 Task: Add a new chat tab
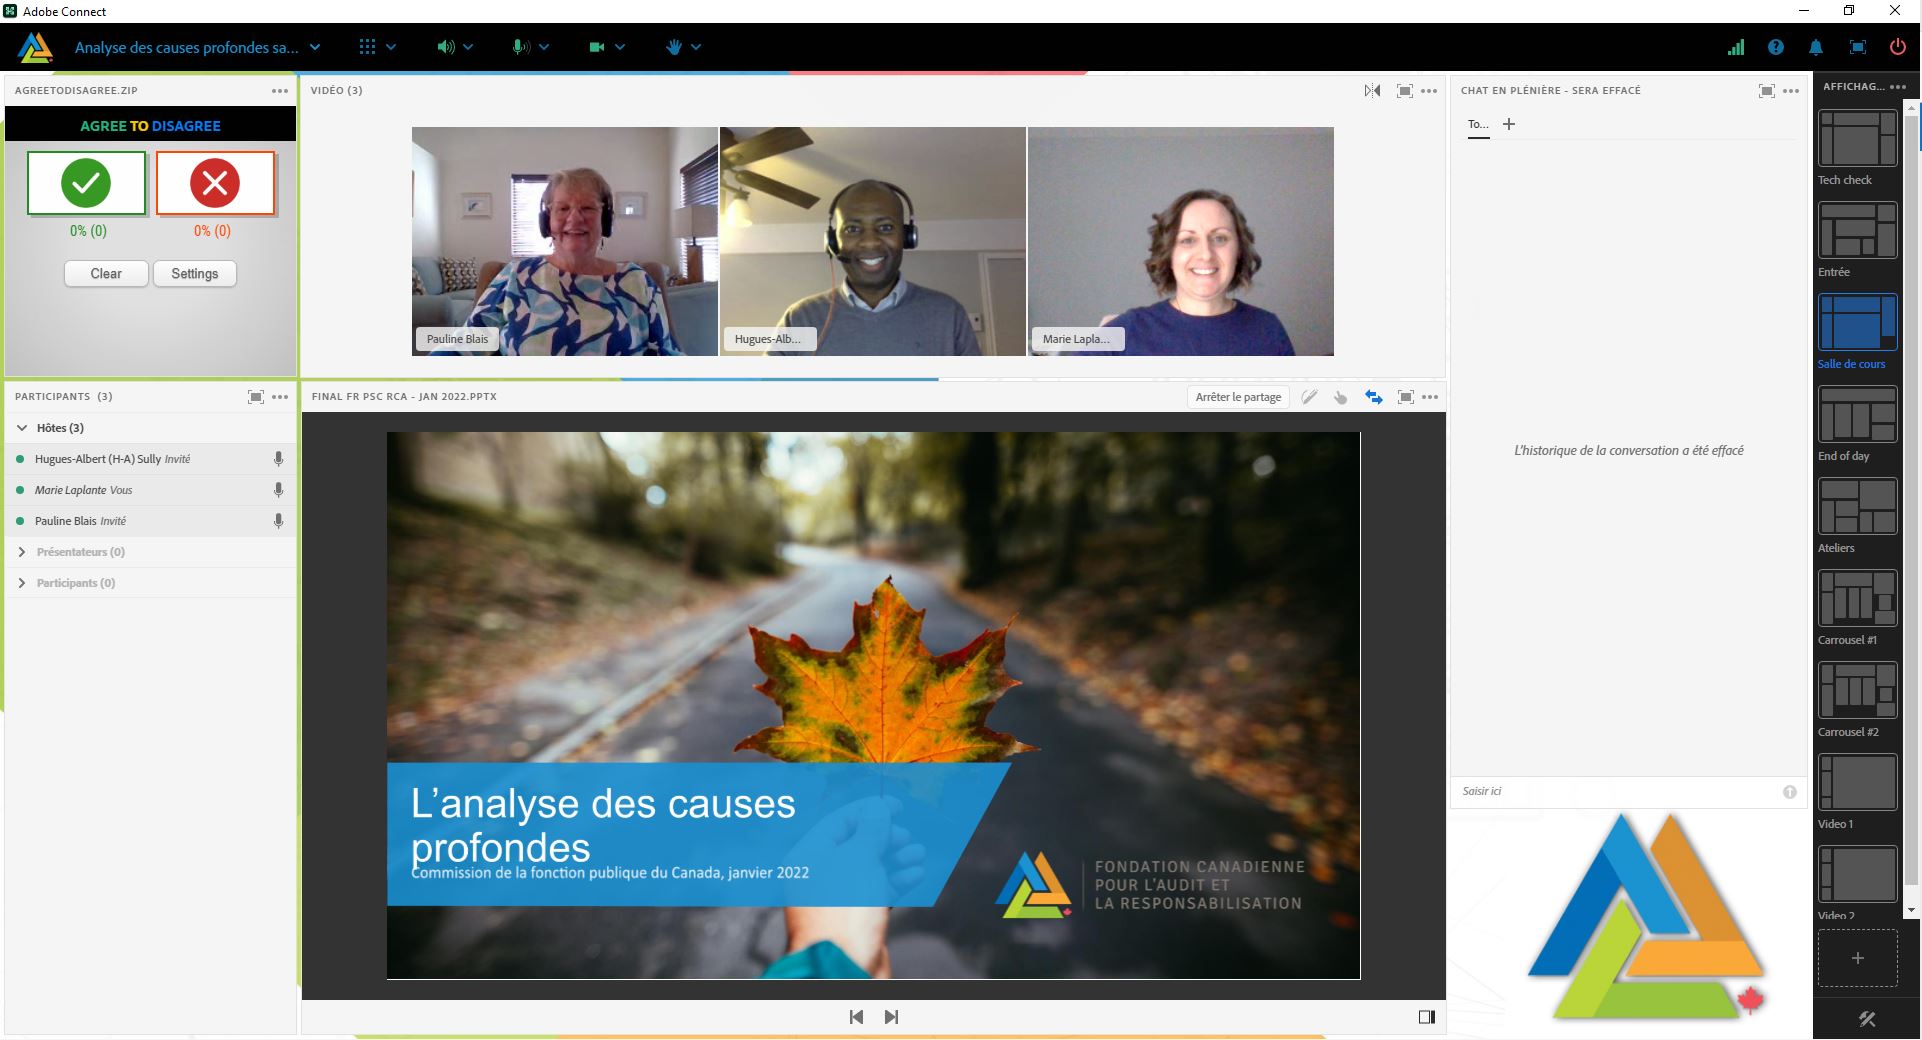click(x=1509, y=124)
